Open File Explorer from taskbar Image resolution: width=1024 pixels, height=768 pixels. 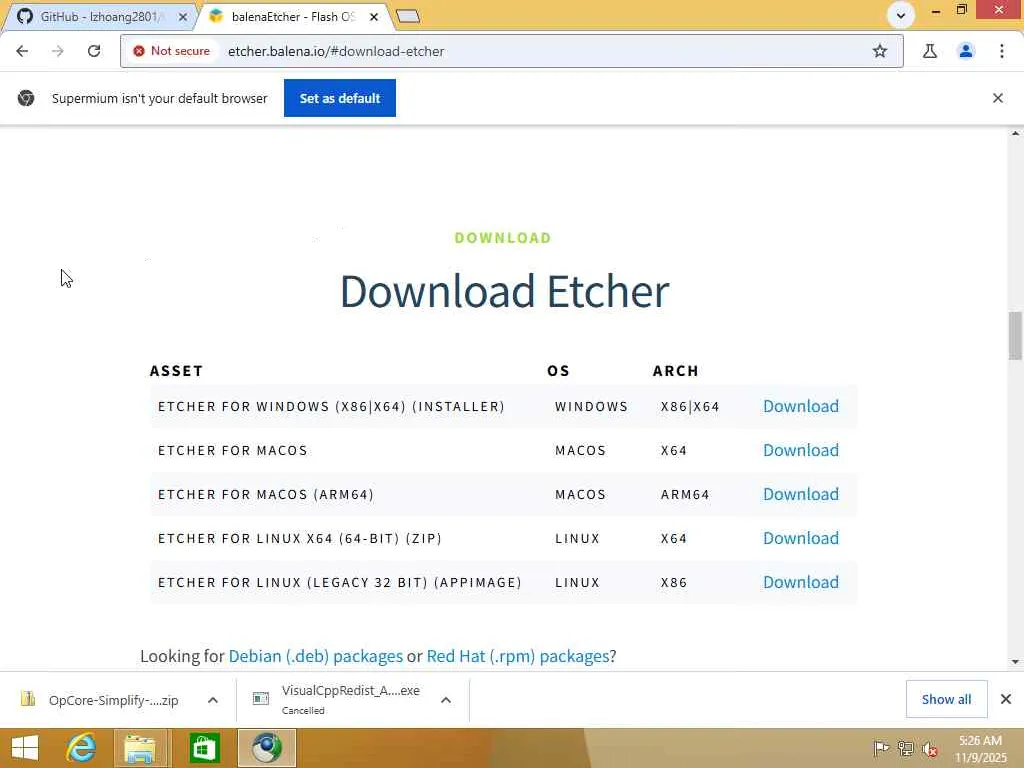pos(141,748)
